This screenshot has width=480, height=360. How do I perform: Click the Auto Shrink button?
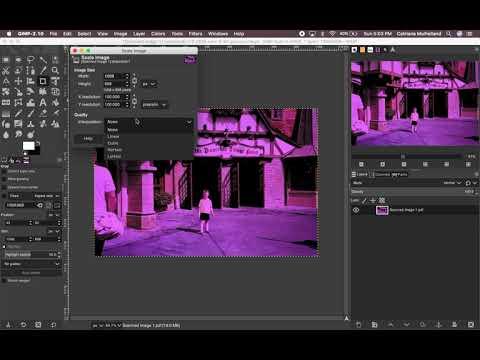click(x=31, y=273)
